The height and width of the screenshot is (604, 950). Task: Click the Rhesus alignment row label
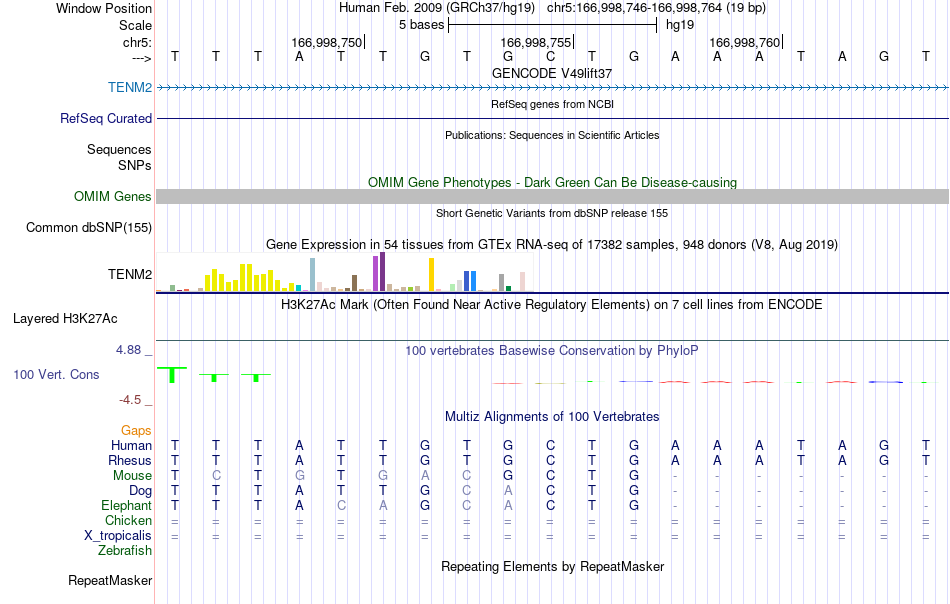pyautogui.click(x=130, y=460)
